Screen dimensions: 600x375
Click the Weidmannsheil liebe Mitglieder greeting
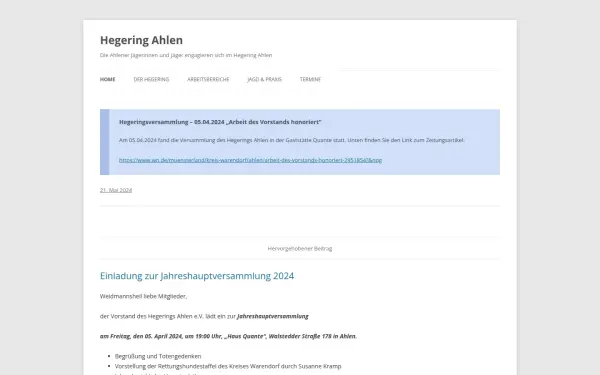click(143, 296)
